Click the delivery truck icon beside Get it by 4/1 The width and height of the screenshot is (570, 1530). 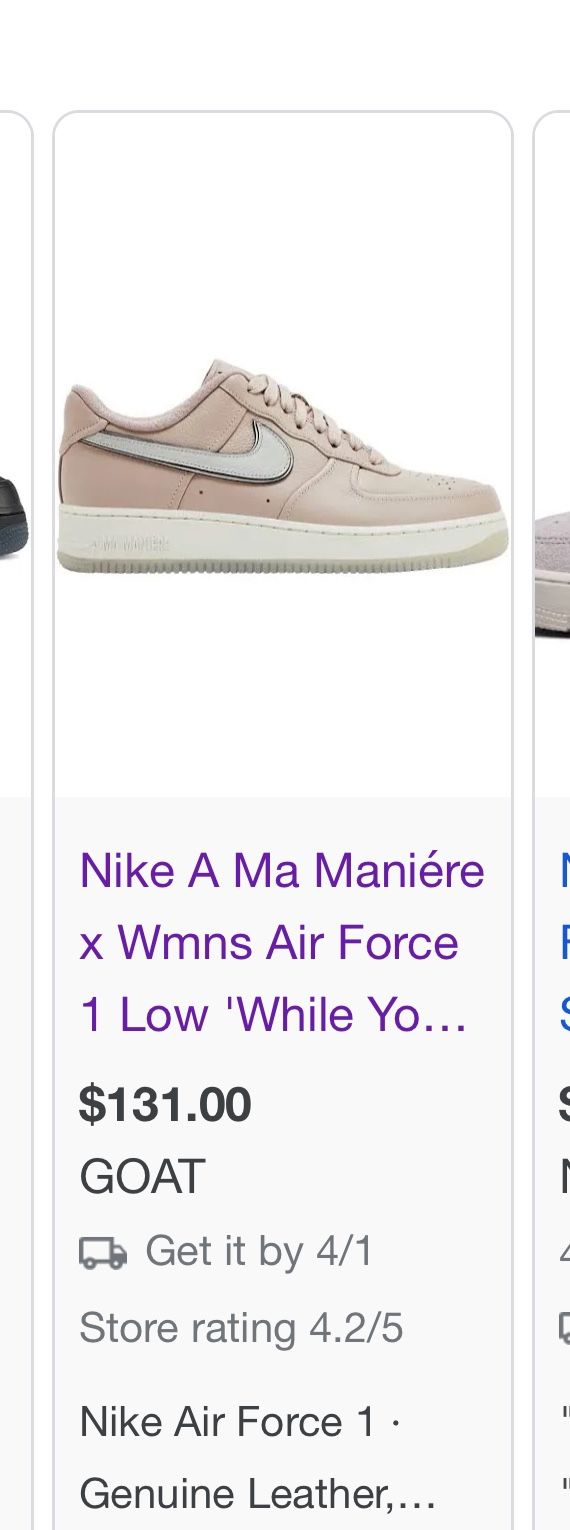tap(103, 1252)
